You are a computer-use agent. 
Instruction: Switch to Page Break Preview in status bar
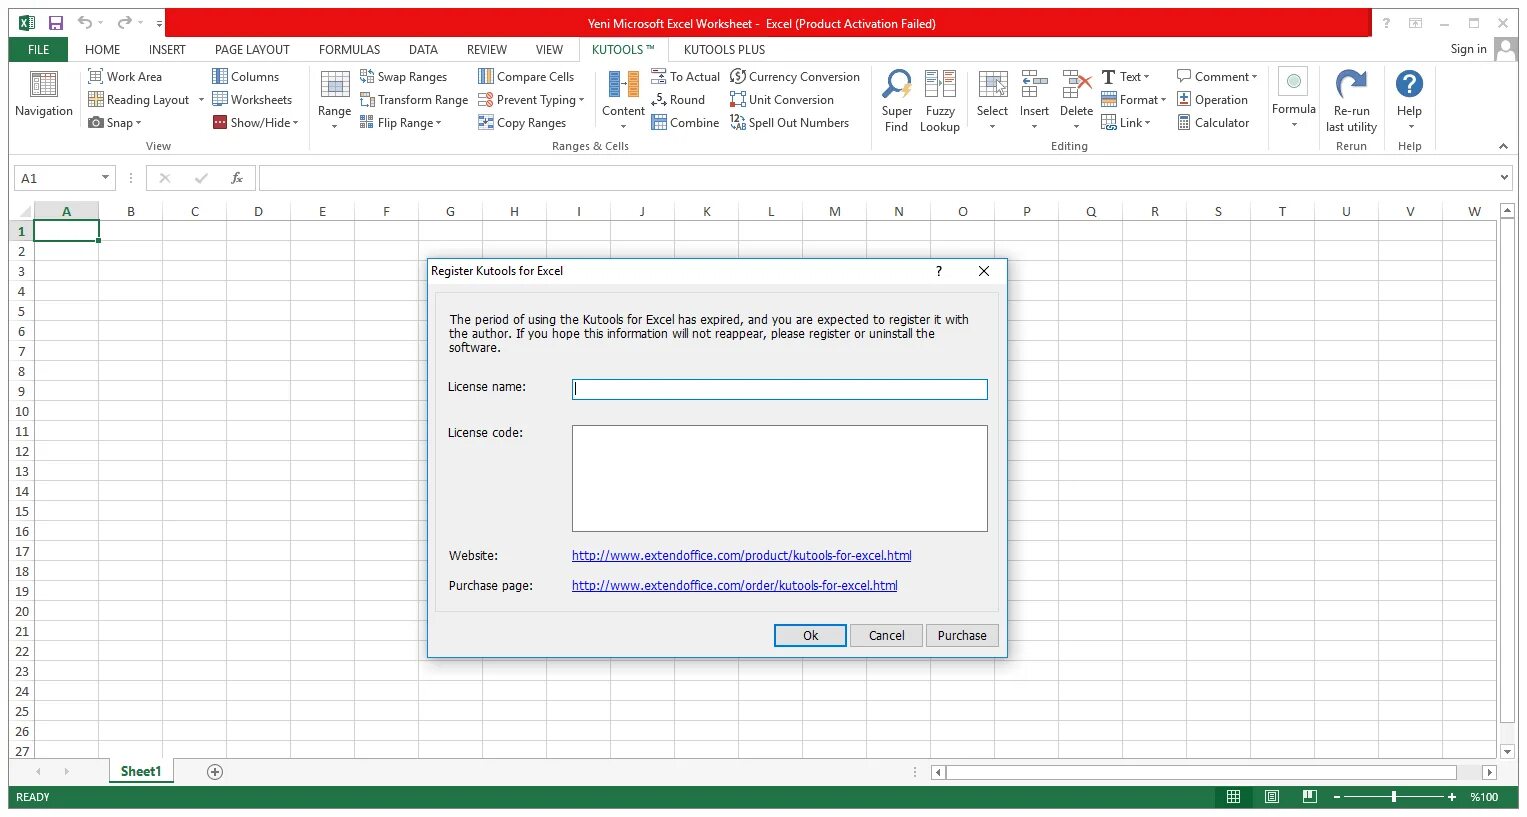(x=1309, y=797)
